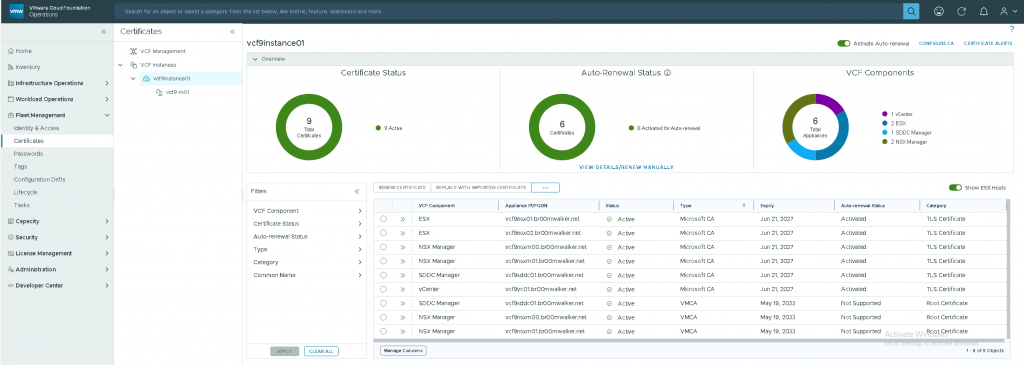Viewport: 1024px width, 365px height.
Task: Collapse VCF Instances tree node
Action: [x=120, y=65]
